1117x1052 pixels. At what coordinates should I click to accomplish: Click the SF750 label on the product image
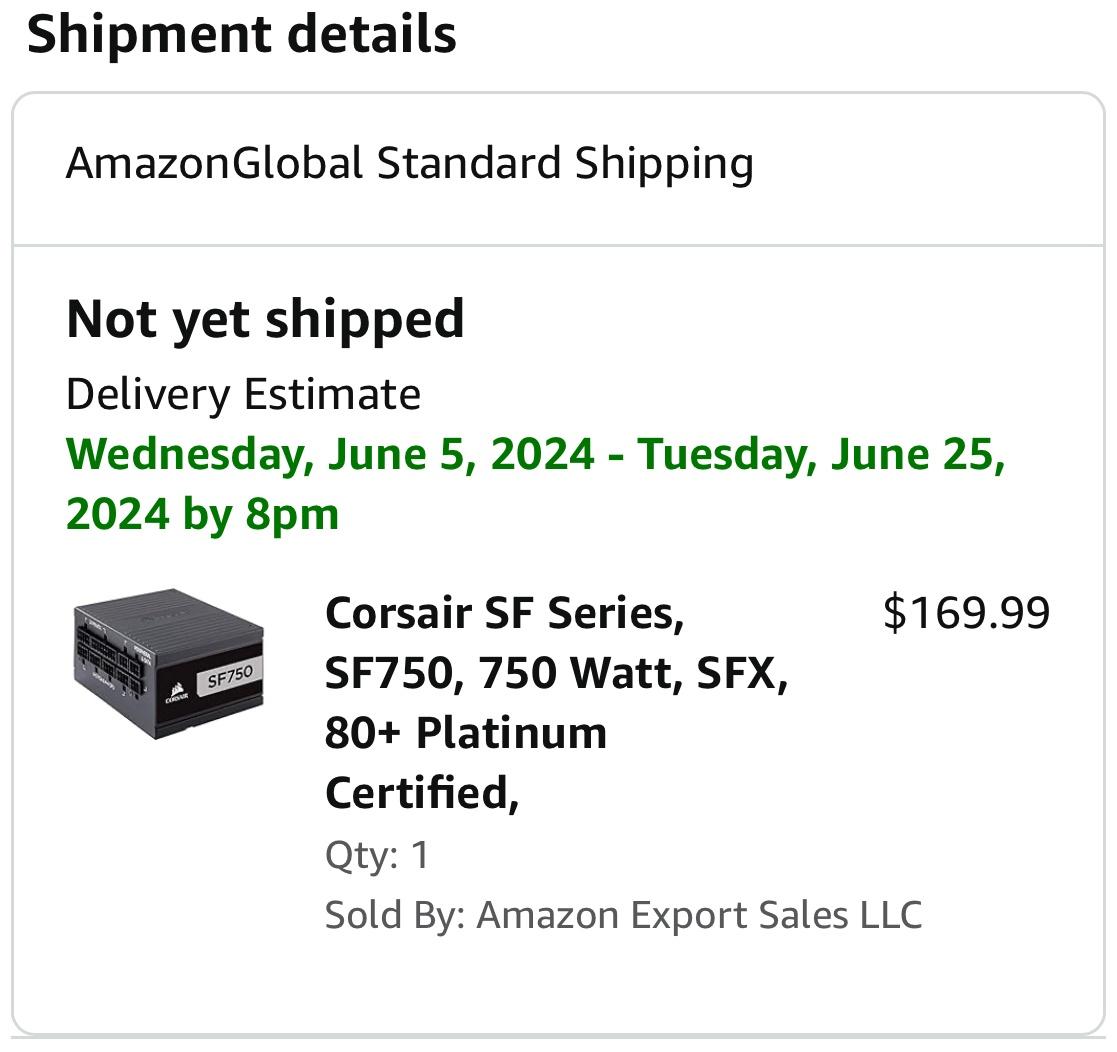[x=229, y=677]
